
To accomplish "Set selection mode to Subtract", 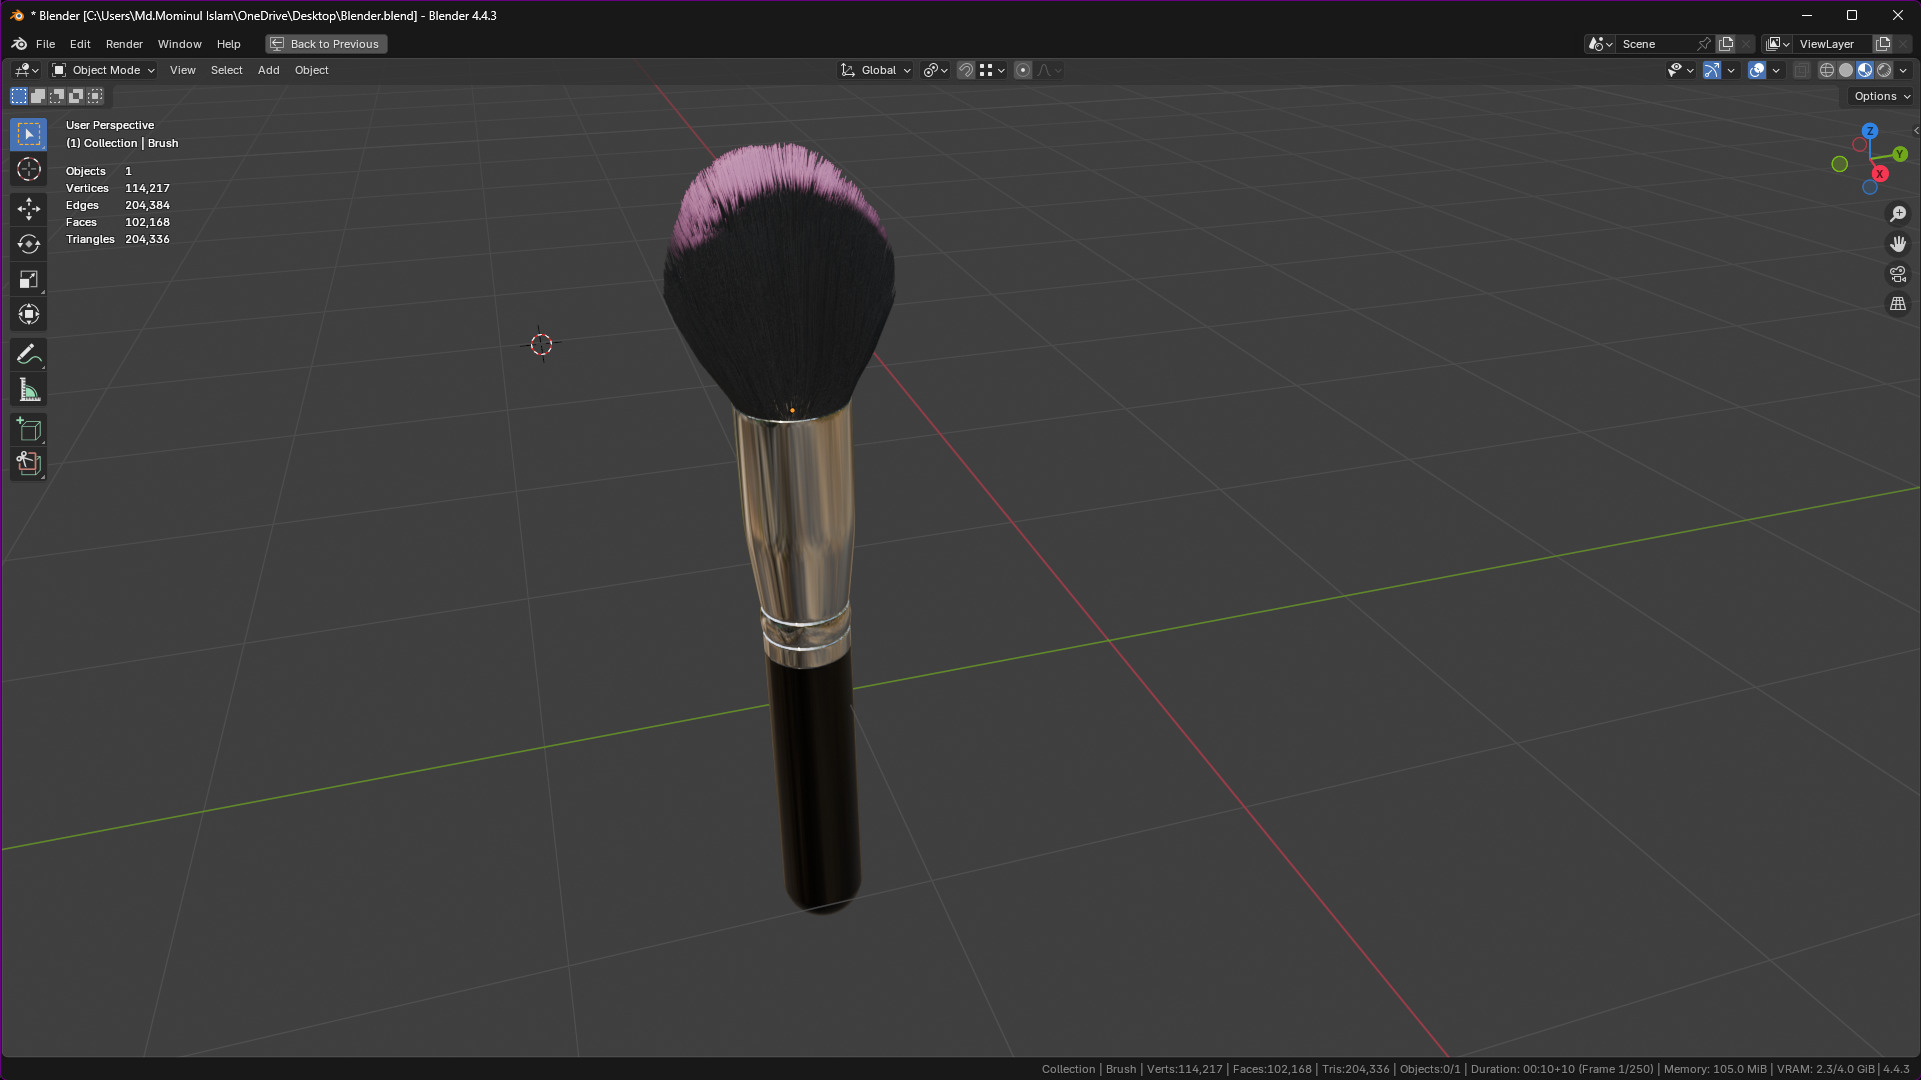I will point(57,96).
